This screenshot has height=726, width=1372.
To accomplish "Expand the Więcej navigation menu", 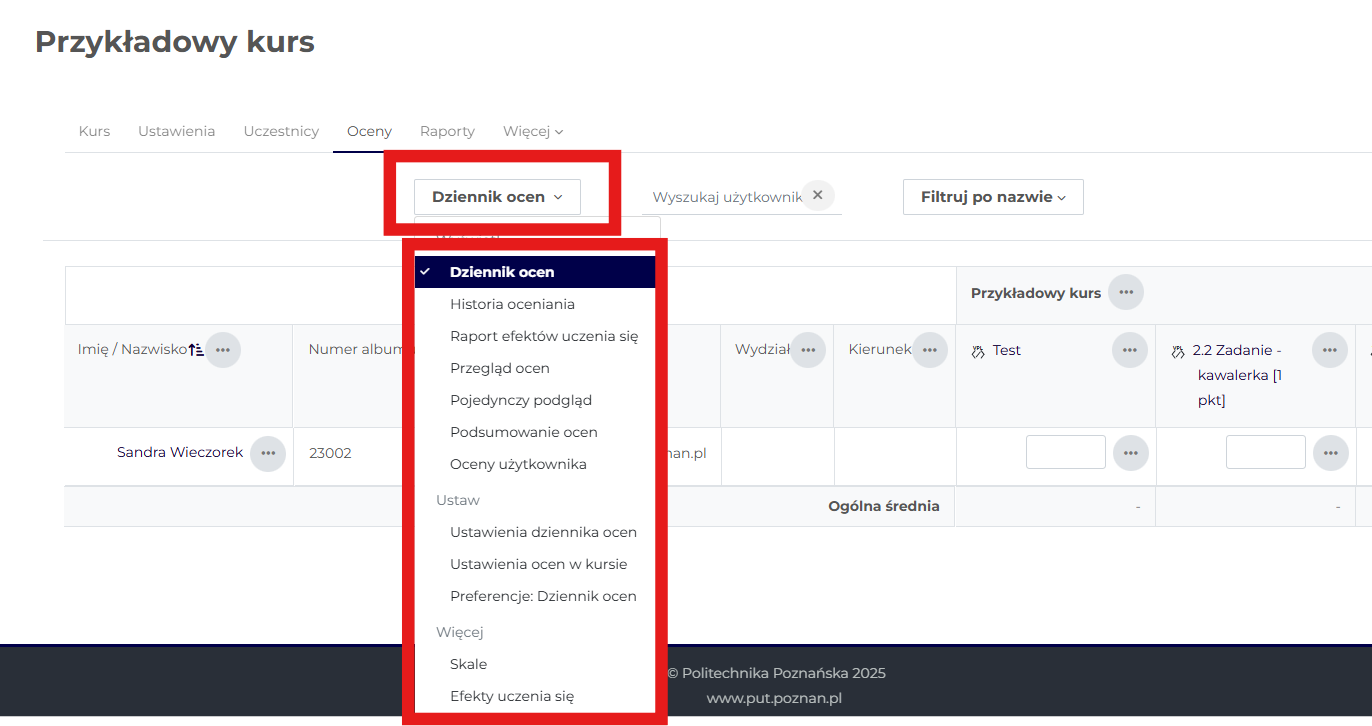I will tap(533, 131).
